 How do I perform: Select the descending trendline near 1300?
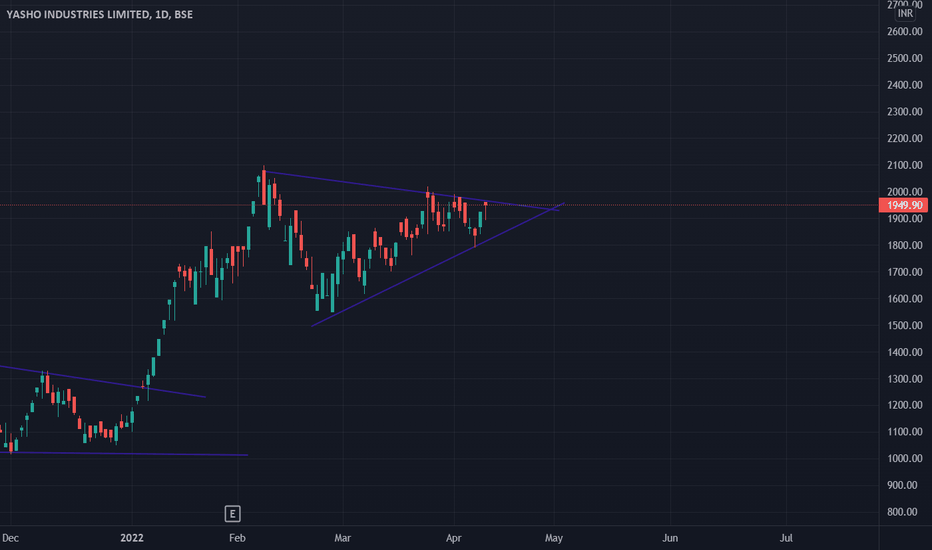[102, 382]
